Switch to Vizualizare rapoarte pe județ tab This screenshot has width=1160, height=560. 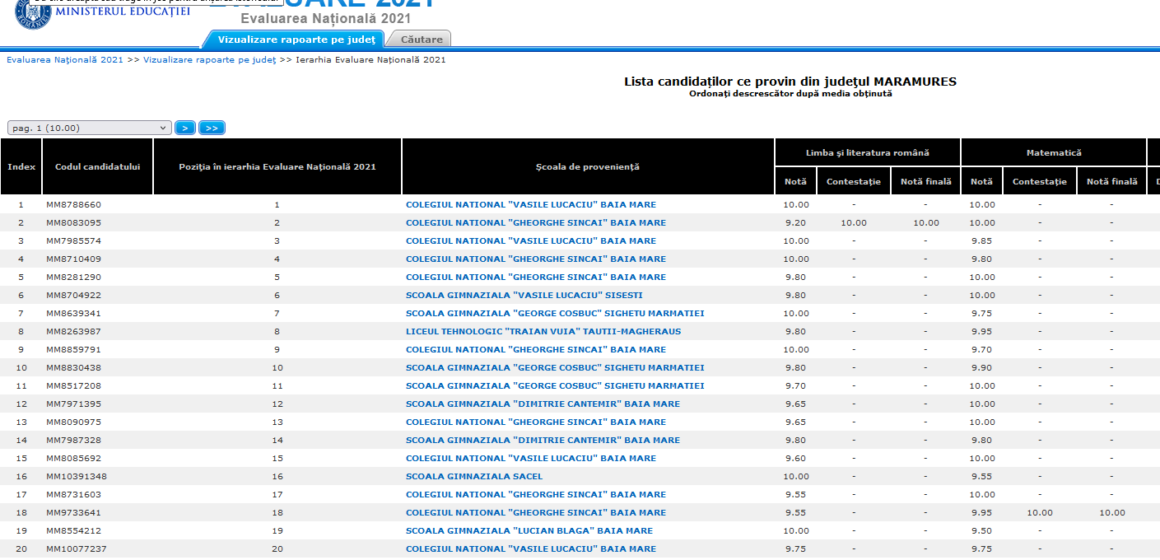[297, 39]
